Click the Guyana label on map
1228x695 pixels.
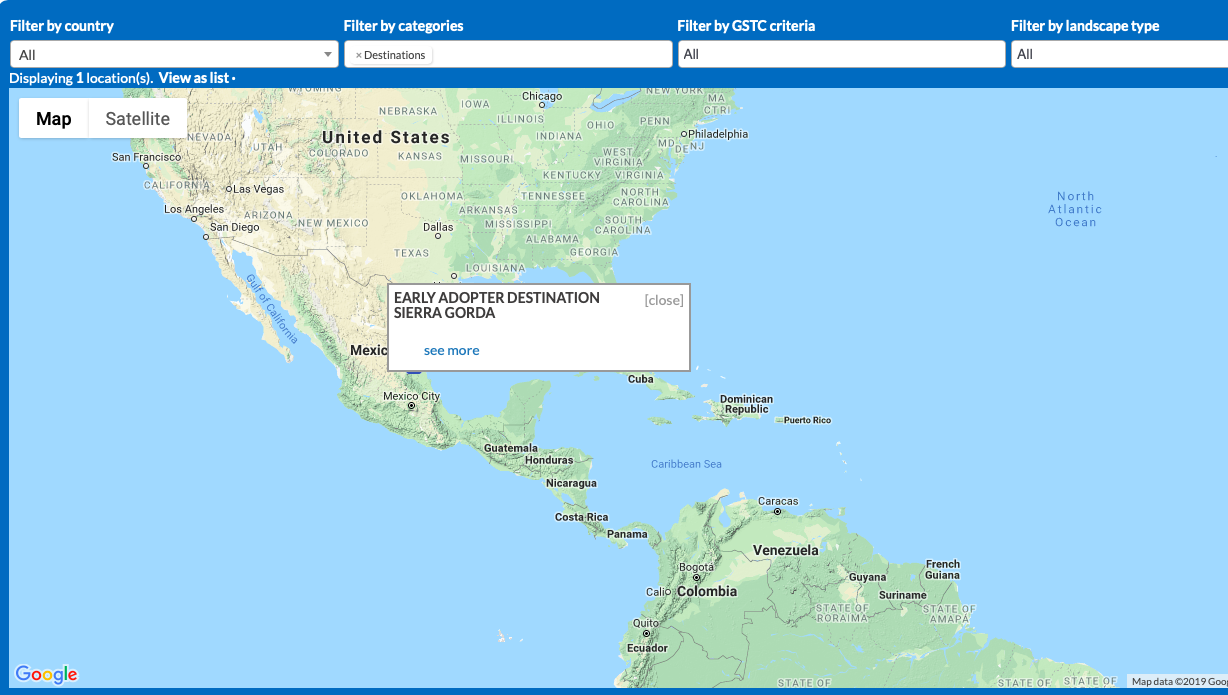(867, 577)
